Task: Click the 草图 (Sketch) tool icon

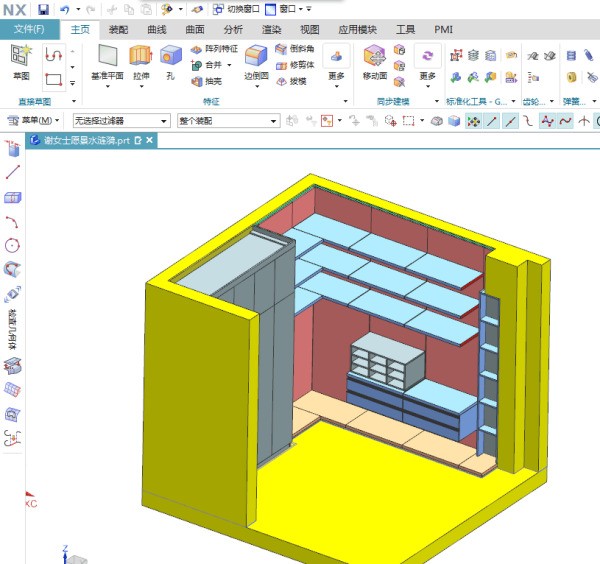Action: click(x=21, y=60)
